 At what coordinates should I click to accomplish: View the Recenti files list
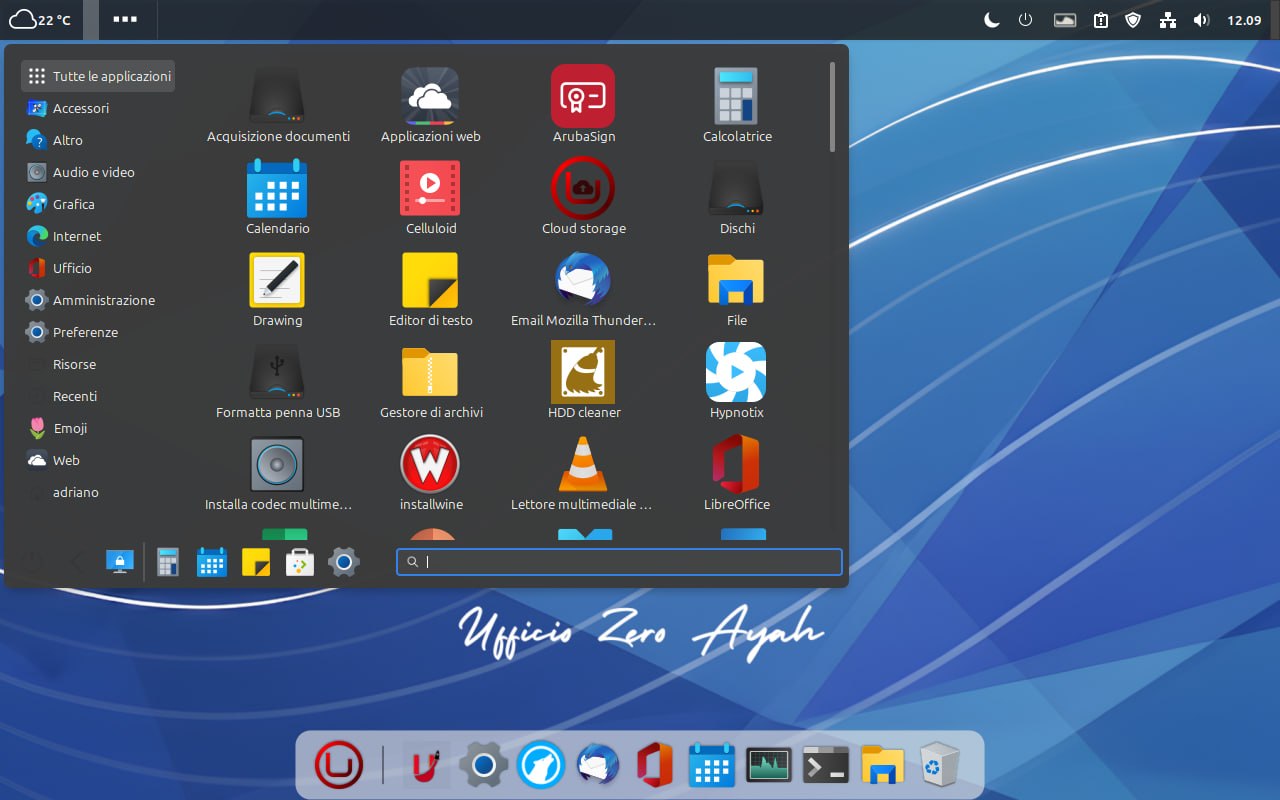tap(98, 396)
